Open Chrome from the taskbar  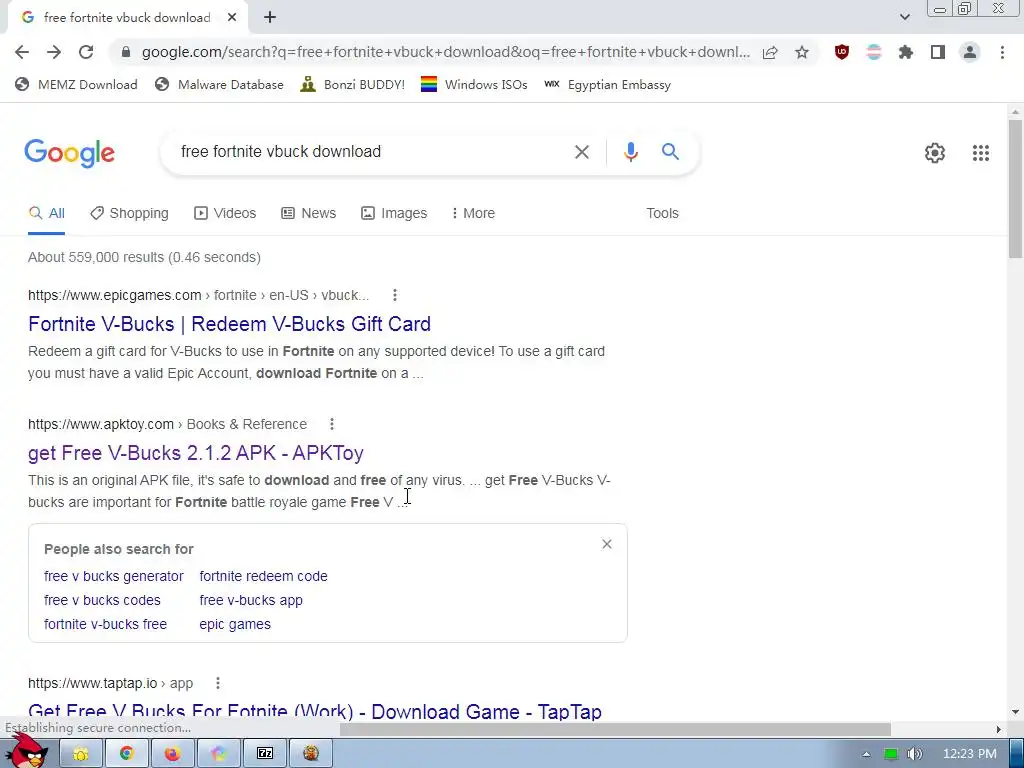tap(127, 754)
